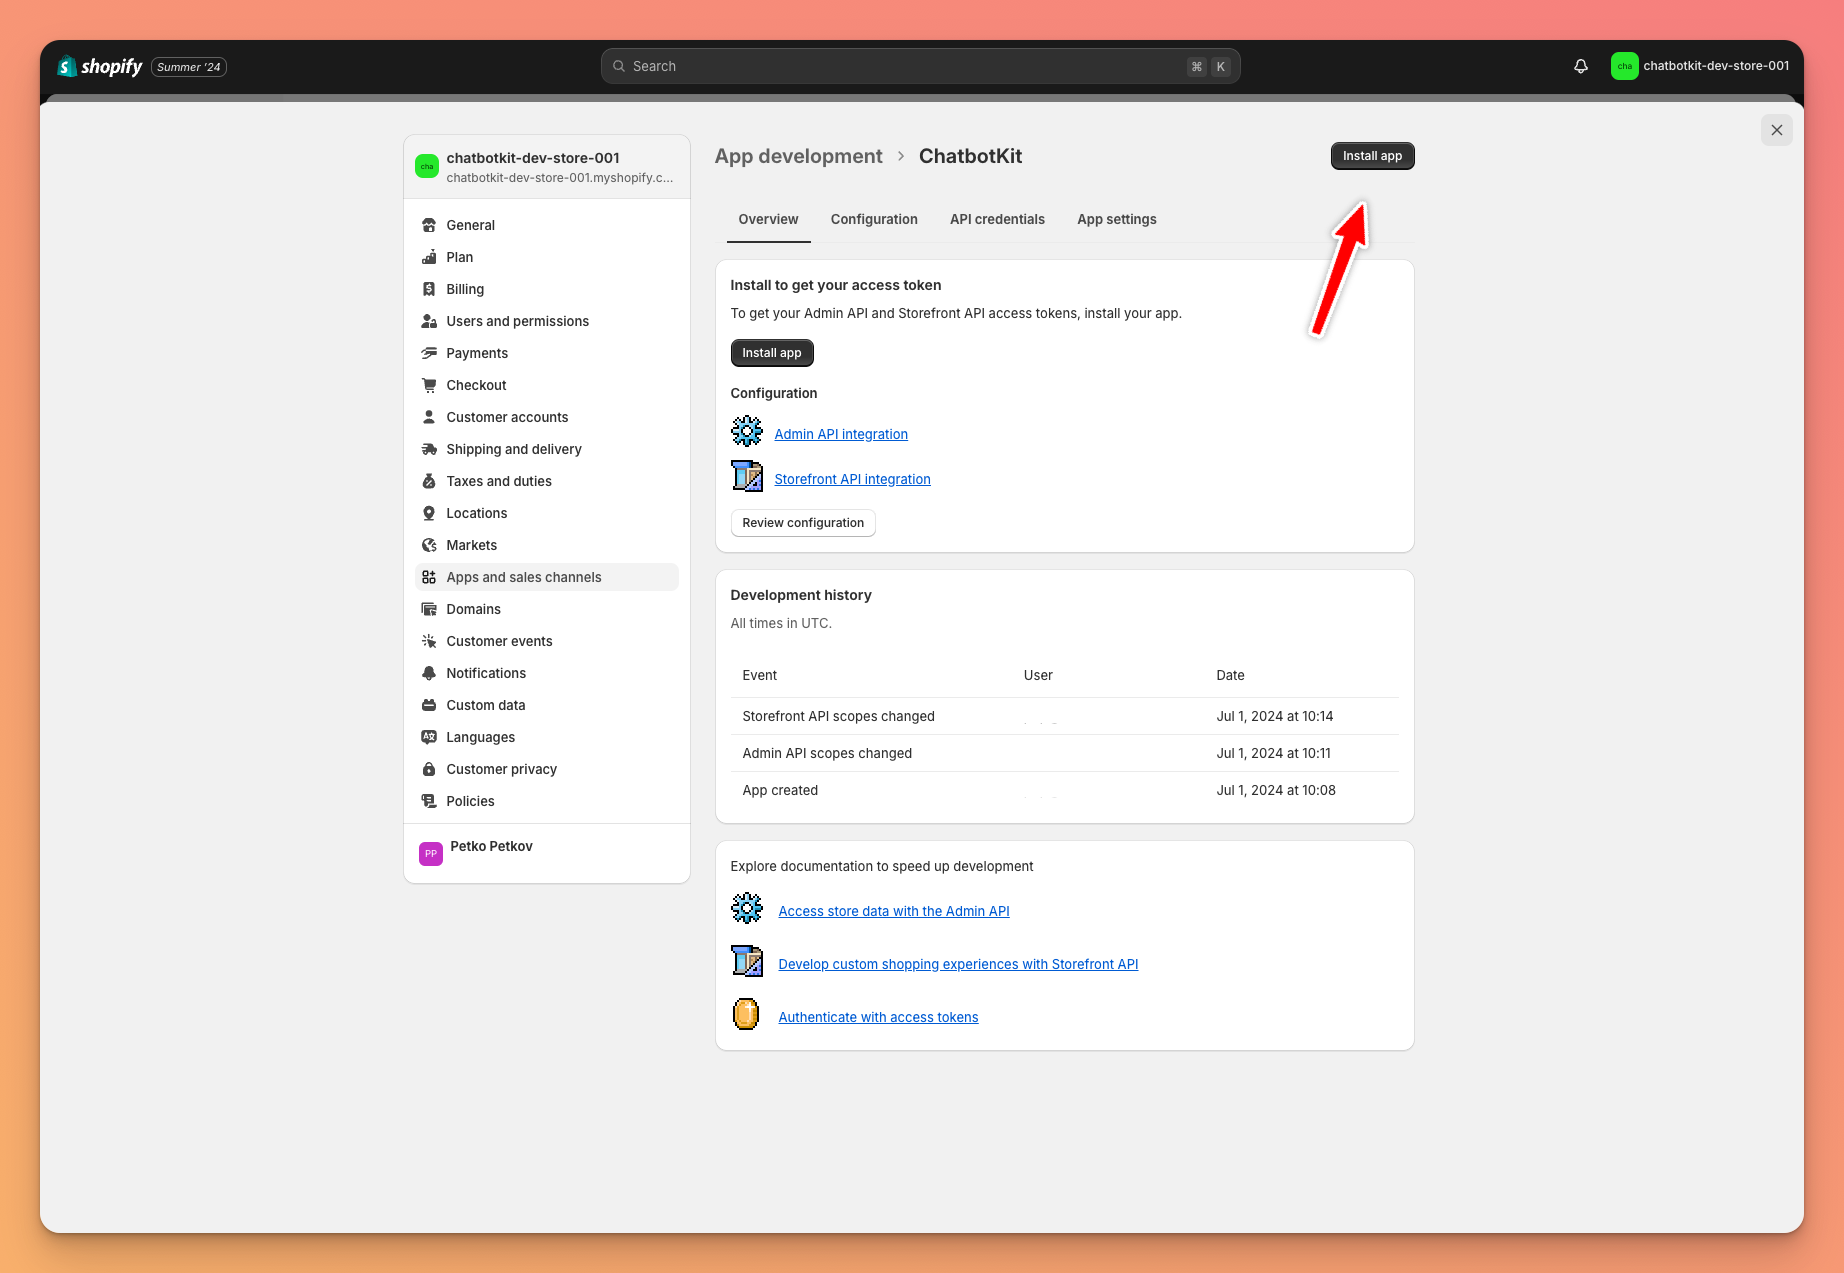Go to Customer privacy settings
The width and height of the screenshot is (1844, 1273).
coord(547,769)
